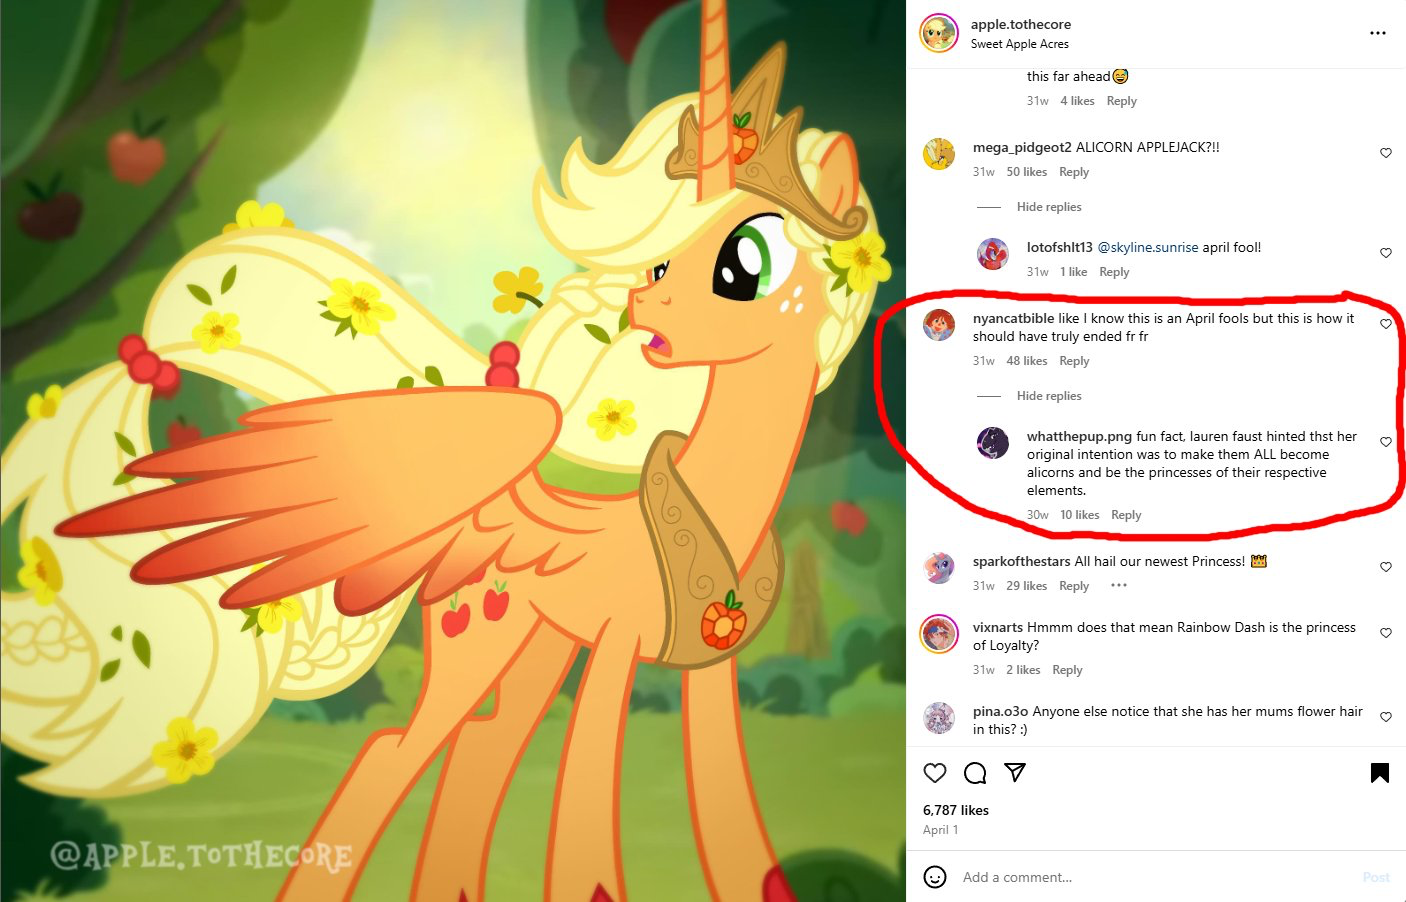Image resolution: width=1406 pixels, height=902 pixels.
Task: Share post via paper plane icon
Action: (1015, 772)
